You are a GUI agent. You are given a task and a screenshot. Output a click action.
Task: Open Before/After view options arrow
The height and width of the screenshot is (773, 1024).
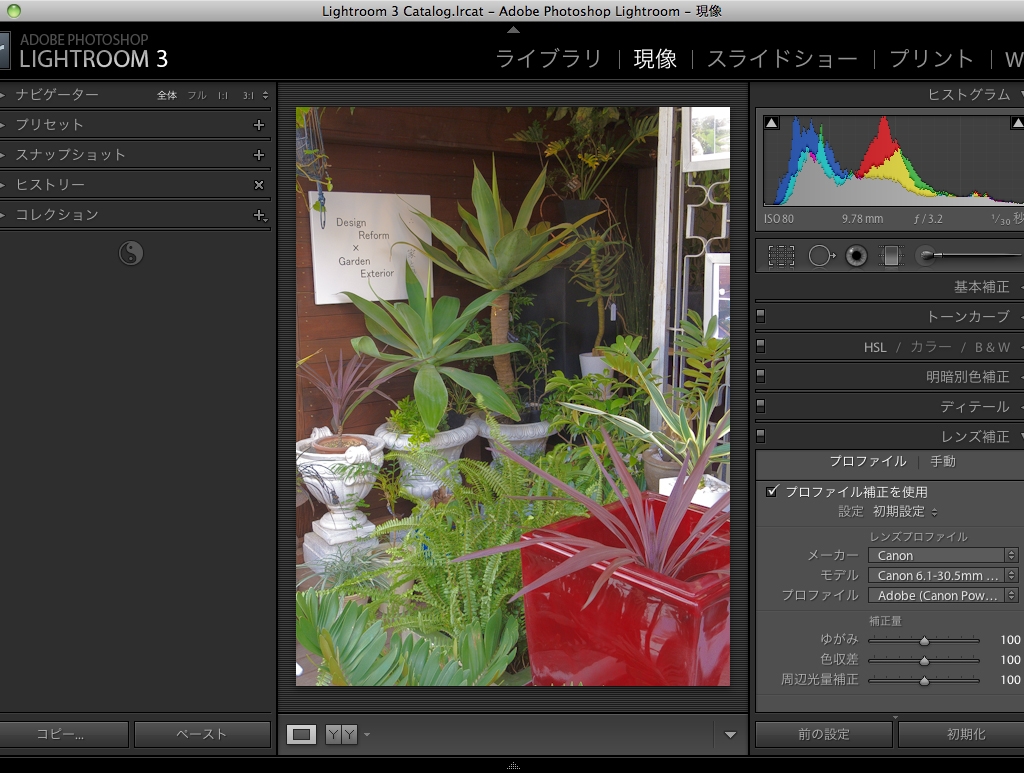click(x=367, y=734)
